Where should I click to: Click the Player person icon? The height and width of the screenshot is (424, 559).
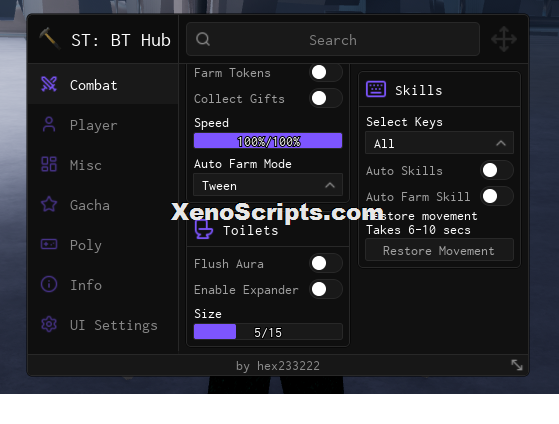click(49, 124)
